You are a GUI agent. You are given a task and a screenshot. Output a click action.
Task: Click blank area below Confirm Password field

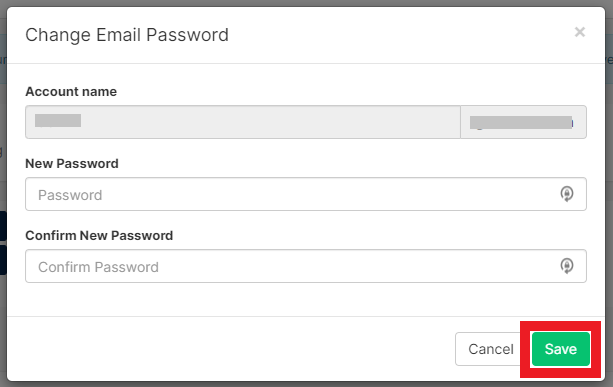(x=306, y=299)
